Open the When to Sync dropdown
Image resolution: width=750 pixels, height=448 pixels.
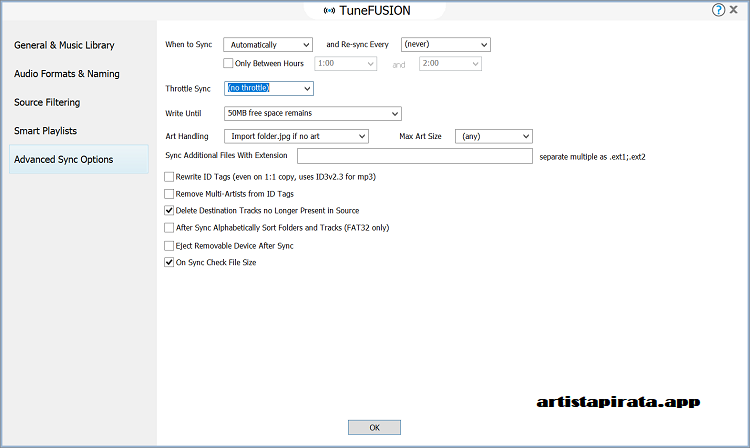point(268,44)
